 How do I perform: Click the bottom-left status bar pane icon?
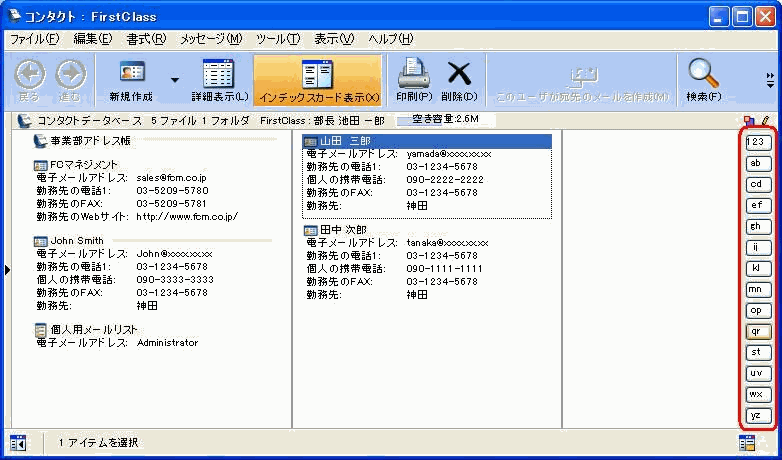click(18, 442)
